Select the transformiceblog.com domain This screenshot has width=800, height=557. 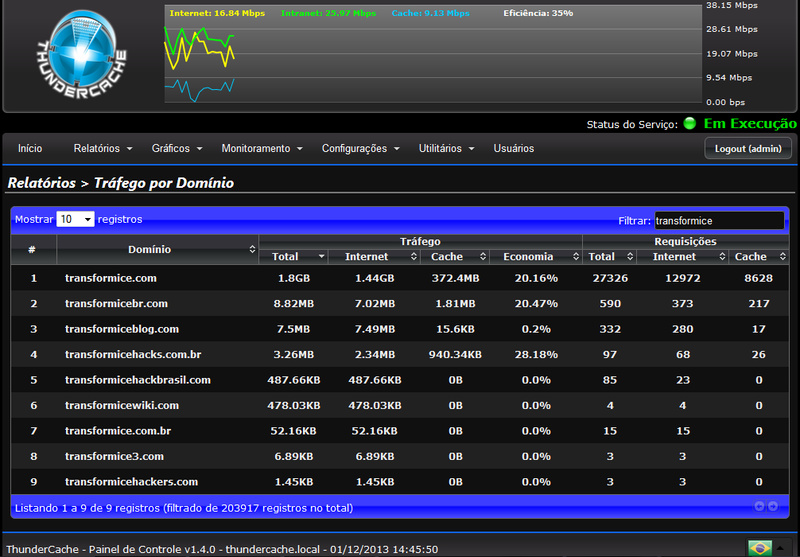click(x=122, y=329)
